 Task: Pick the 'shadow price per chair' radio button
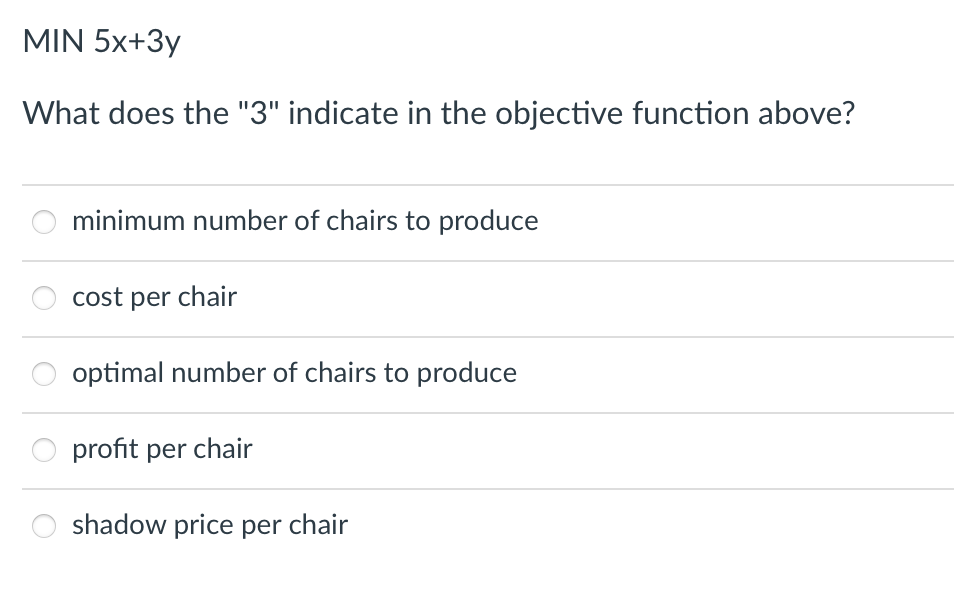click(44, 526)
